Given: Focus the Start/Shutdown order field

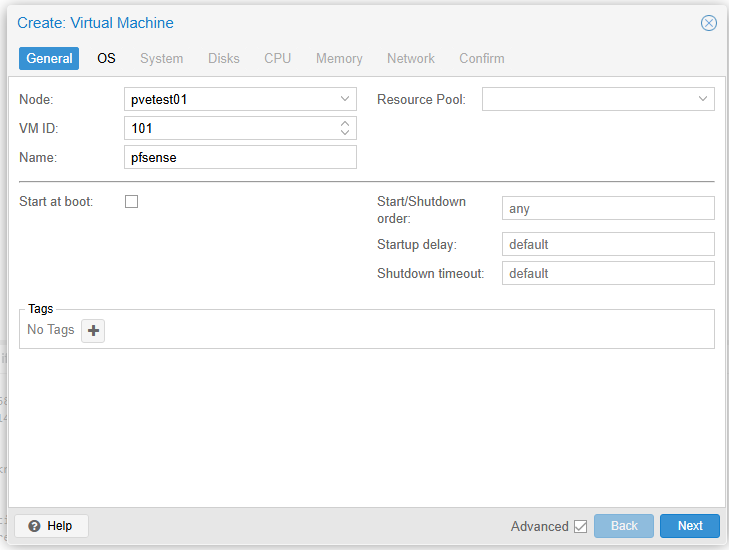Looking at the screenshot, I should [607, 208].
